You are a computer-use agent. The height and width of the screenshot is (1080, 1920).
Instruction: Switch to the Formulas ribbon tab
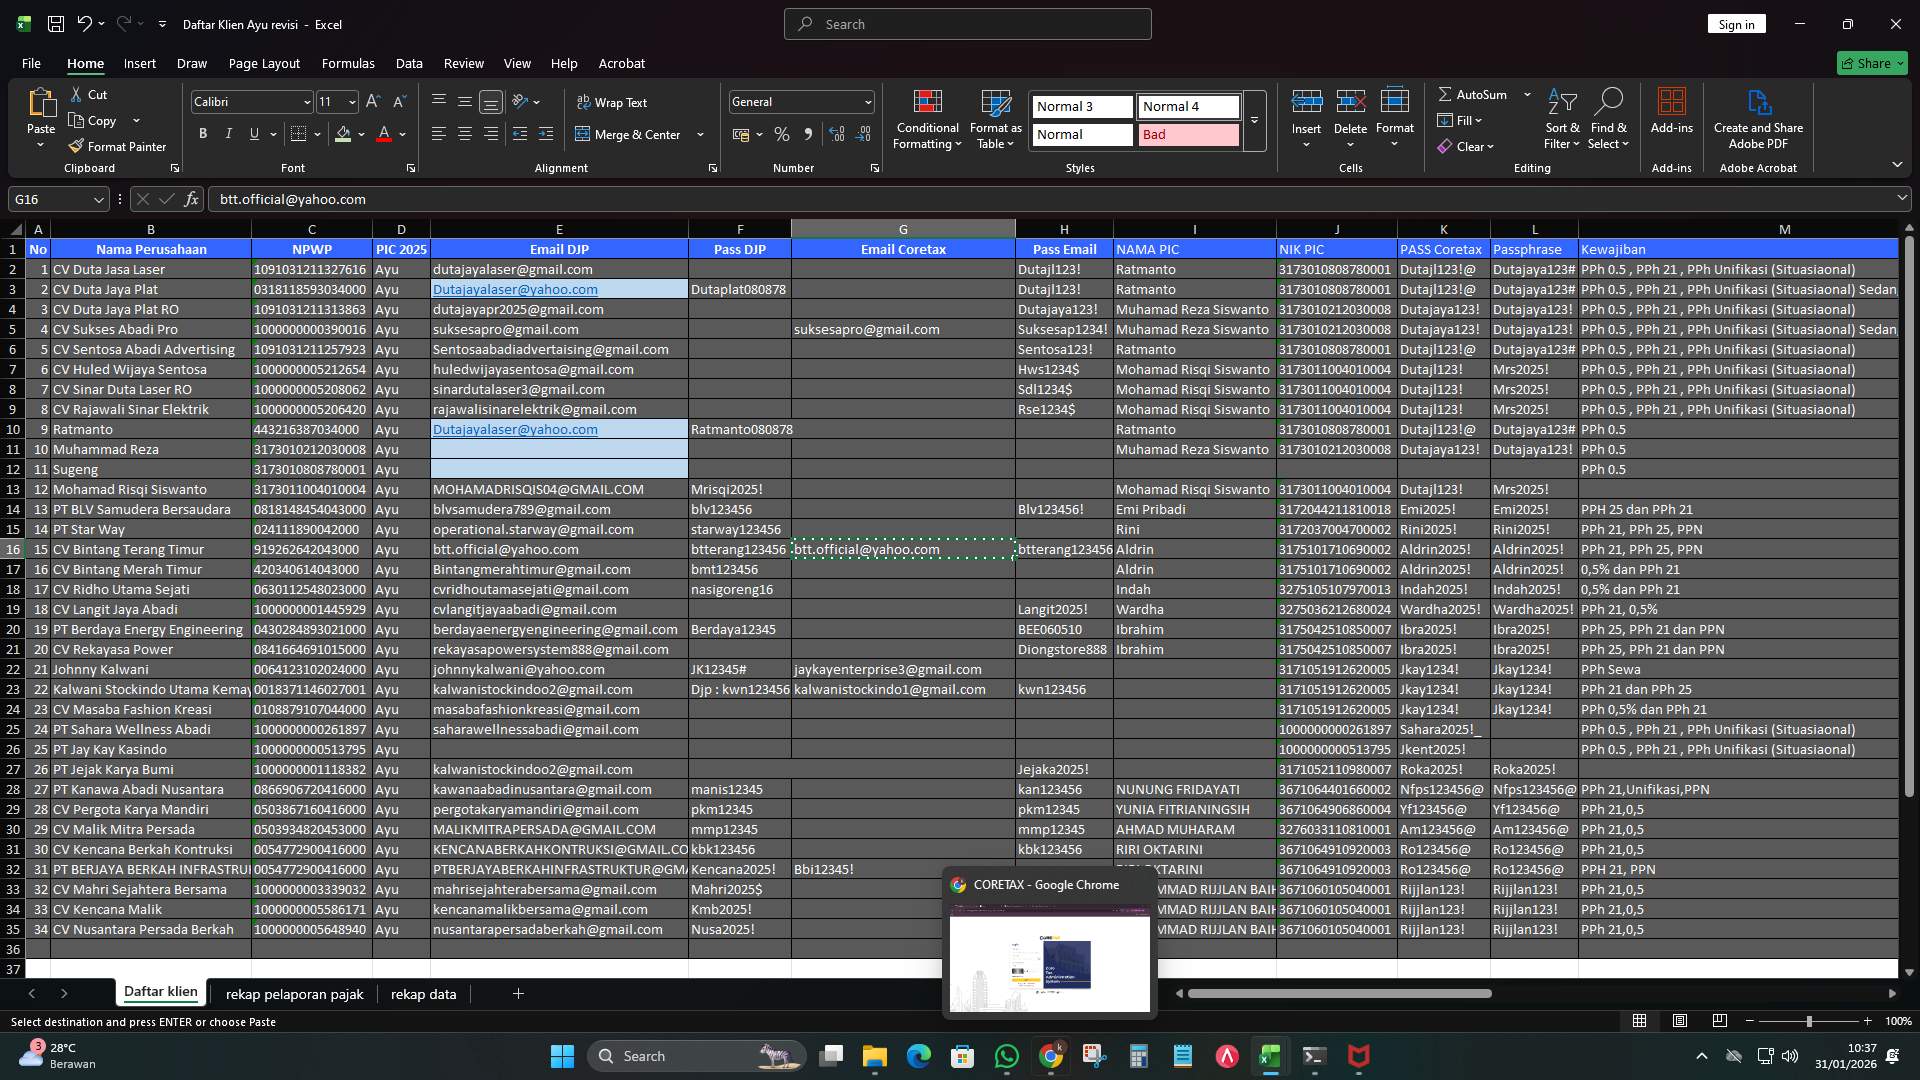(x=348, y=63)
